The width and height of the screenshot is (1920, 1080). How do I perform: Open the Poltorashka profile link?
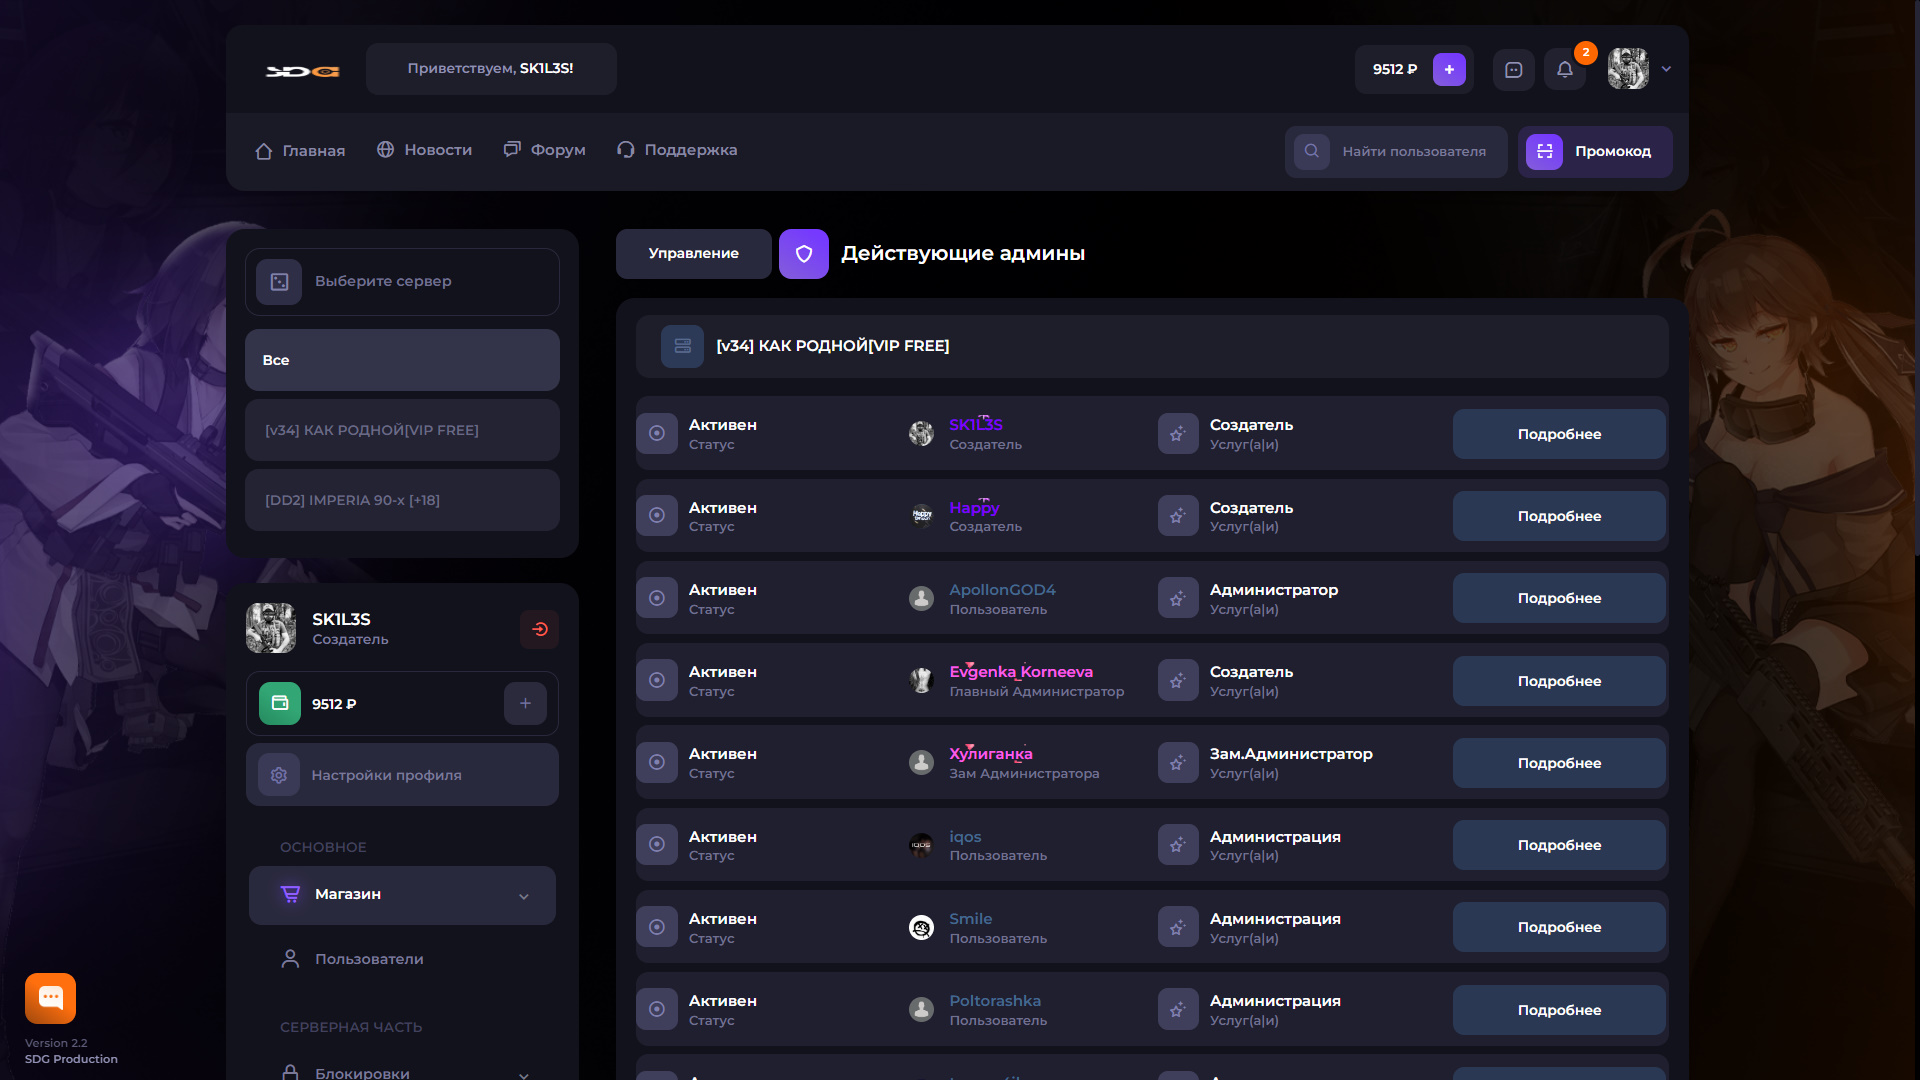point(995,1001)
